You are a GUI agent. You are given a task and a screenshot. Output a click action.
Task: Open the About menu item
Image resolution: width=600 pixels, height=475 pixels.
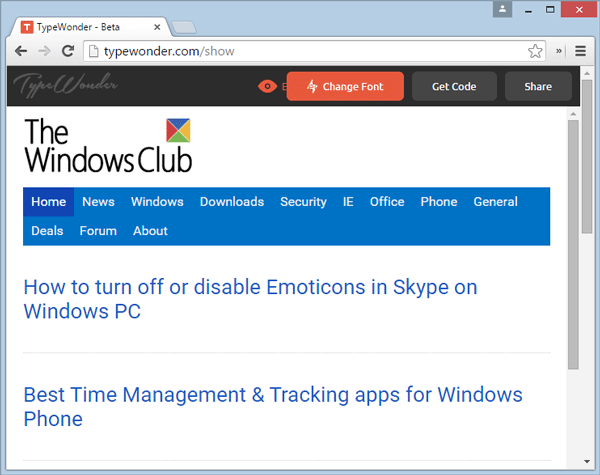click(x=150, y=231)
